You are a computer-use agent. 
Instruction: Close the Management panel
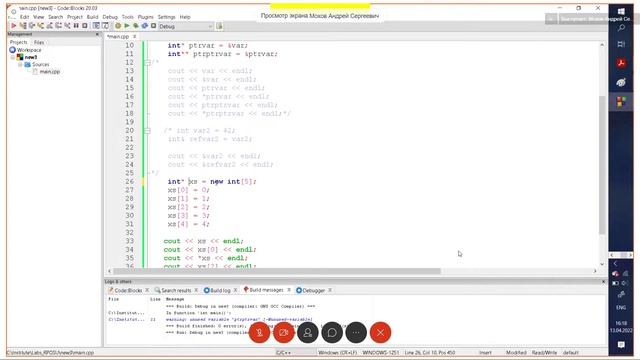click(97, 34)
